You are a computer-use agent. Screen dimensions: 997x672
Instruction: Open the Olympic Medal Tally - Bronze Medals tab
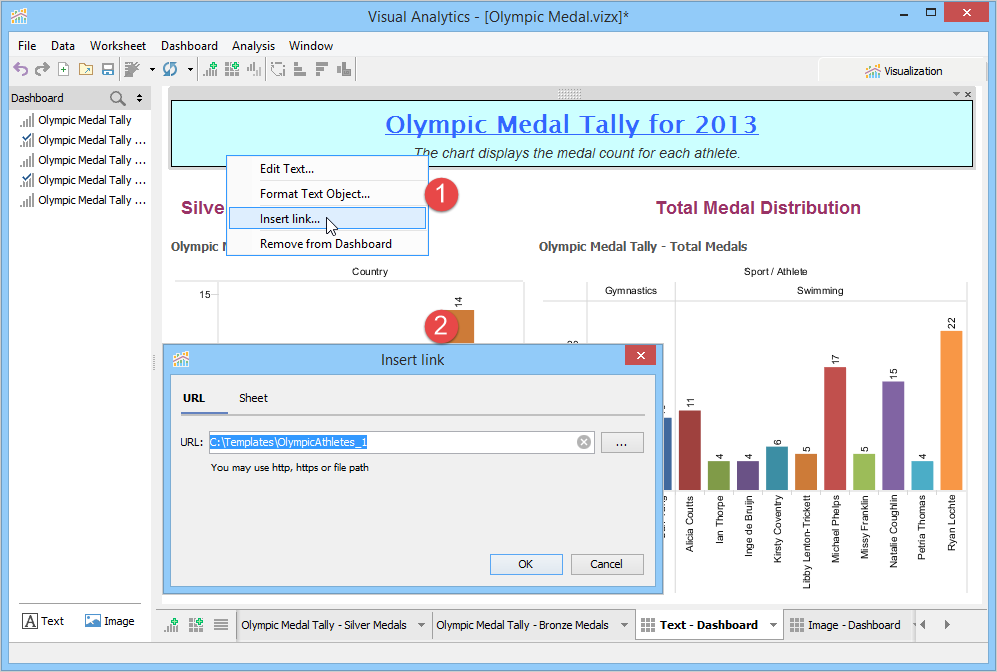coord(522,625)
